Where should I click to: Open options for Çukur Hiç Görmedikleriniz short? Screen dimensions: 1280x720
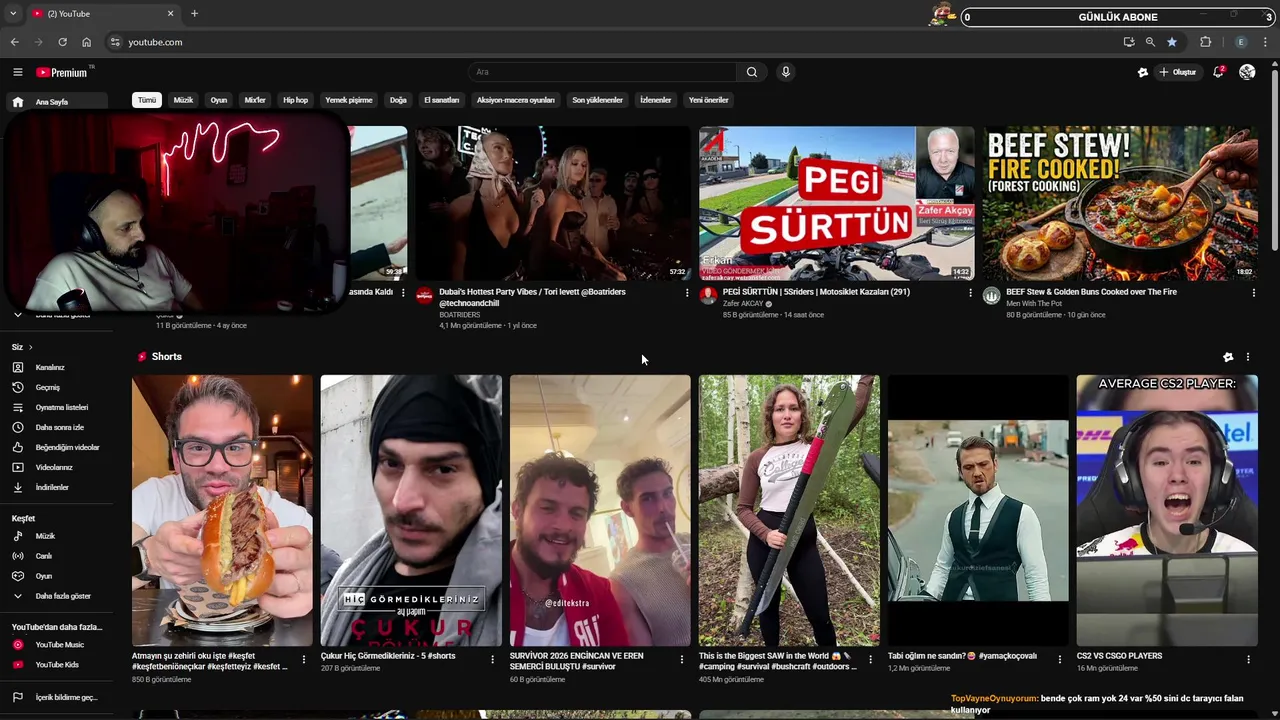pyautogui.click(x=492, y=659)
